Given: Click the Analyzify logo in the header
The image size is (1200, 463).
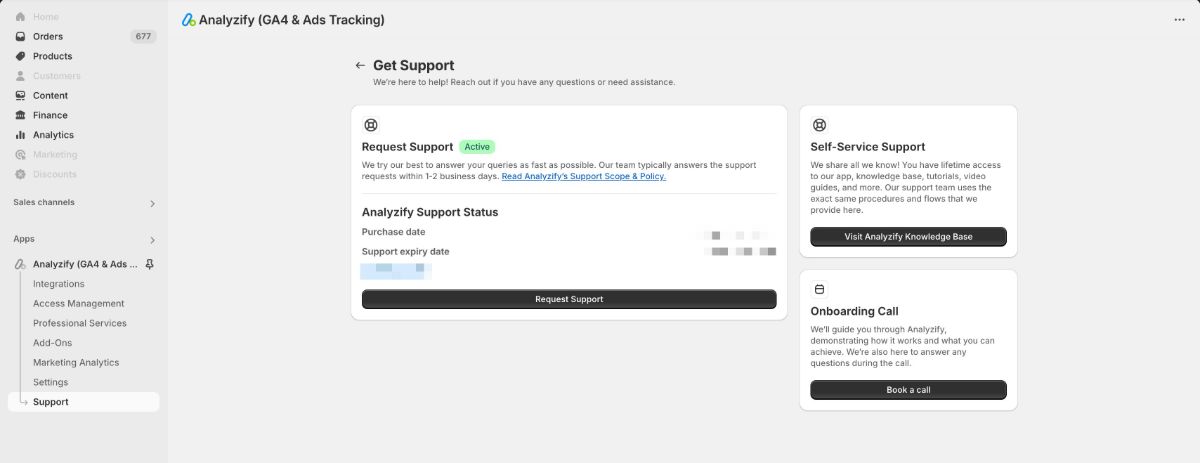Looking at the screenshot, I should tap(189, 20).
